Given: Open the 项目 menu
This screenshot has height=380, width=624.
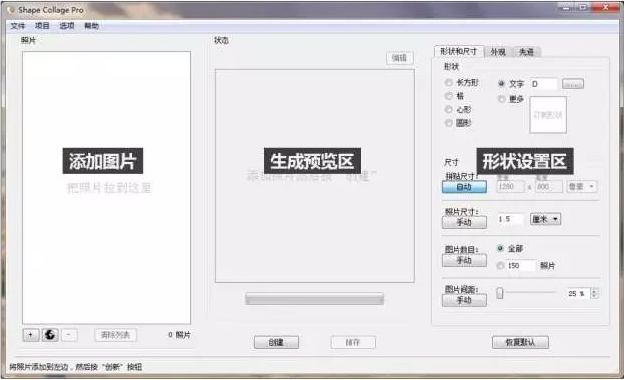Looking at the screenshot, I should coord(42,26).
